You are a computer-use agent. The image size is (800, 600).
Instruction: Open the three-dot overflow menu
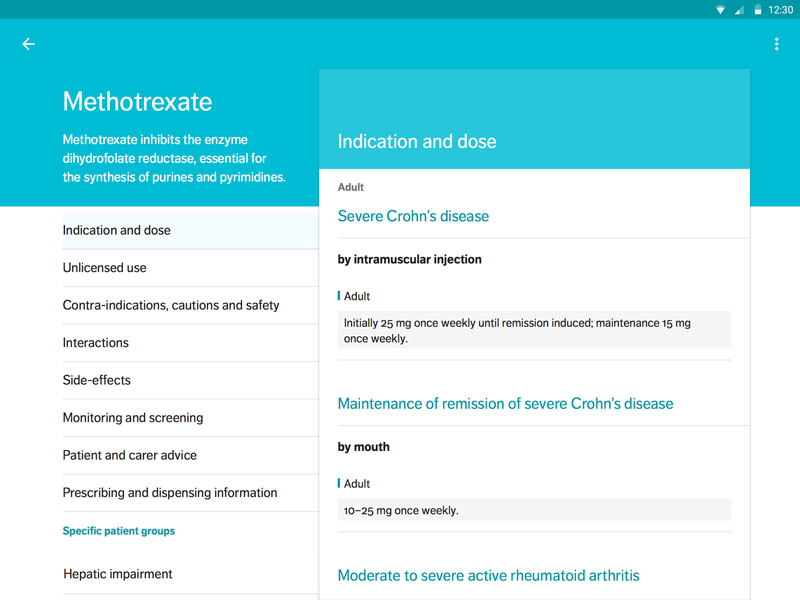click(777, 44)
